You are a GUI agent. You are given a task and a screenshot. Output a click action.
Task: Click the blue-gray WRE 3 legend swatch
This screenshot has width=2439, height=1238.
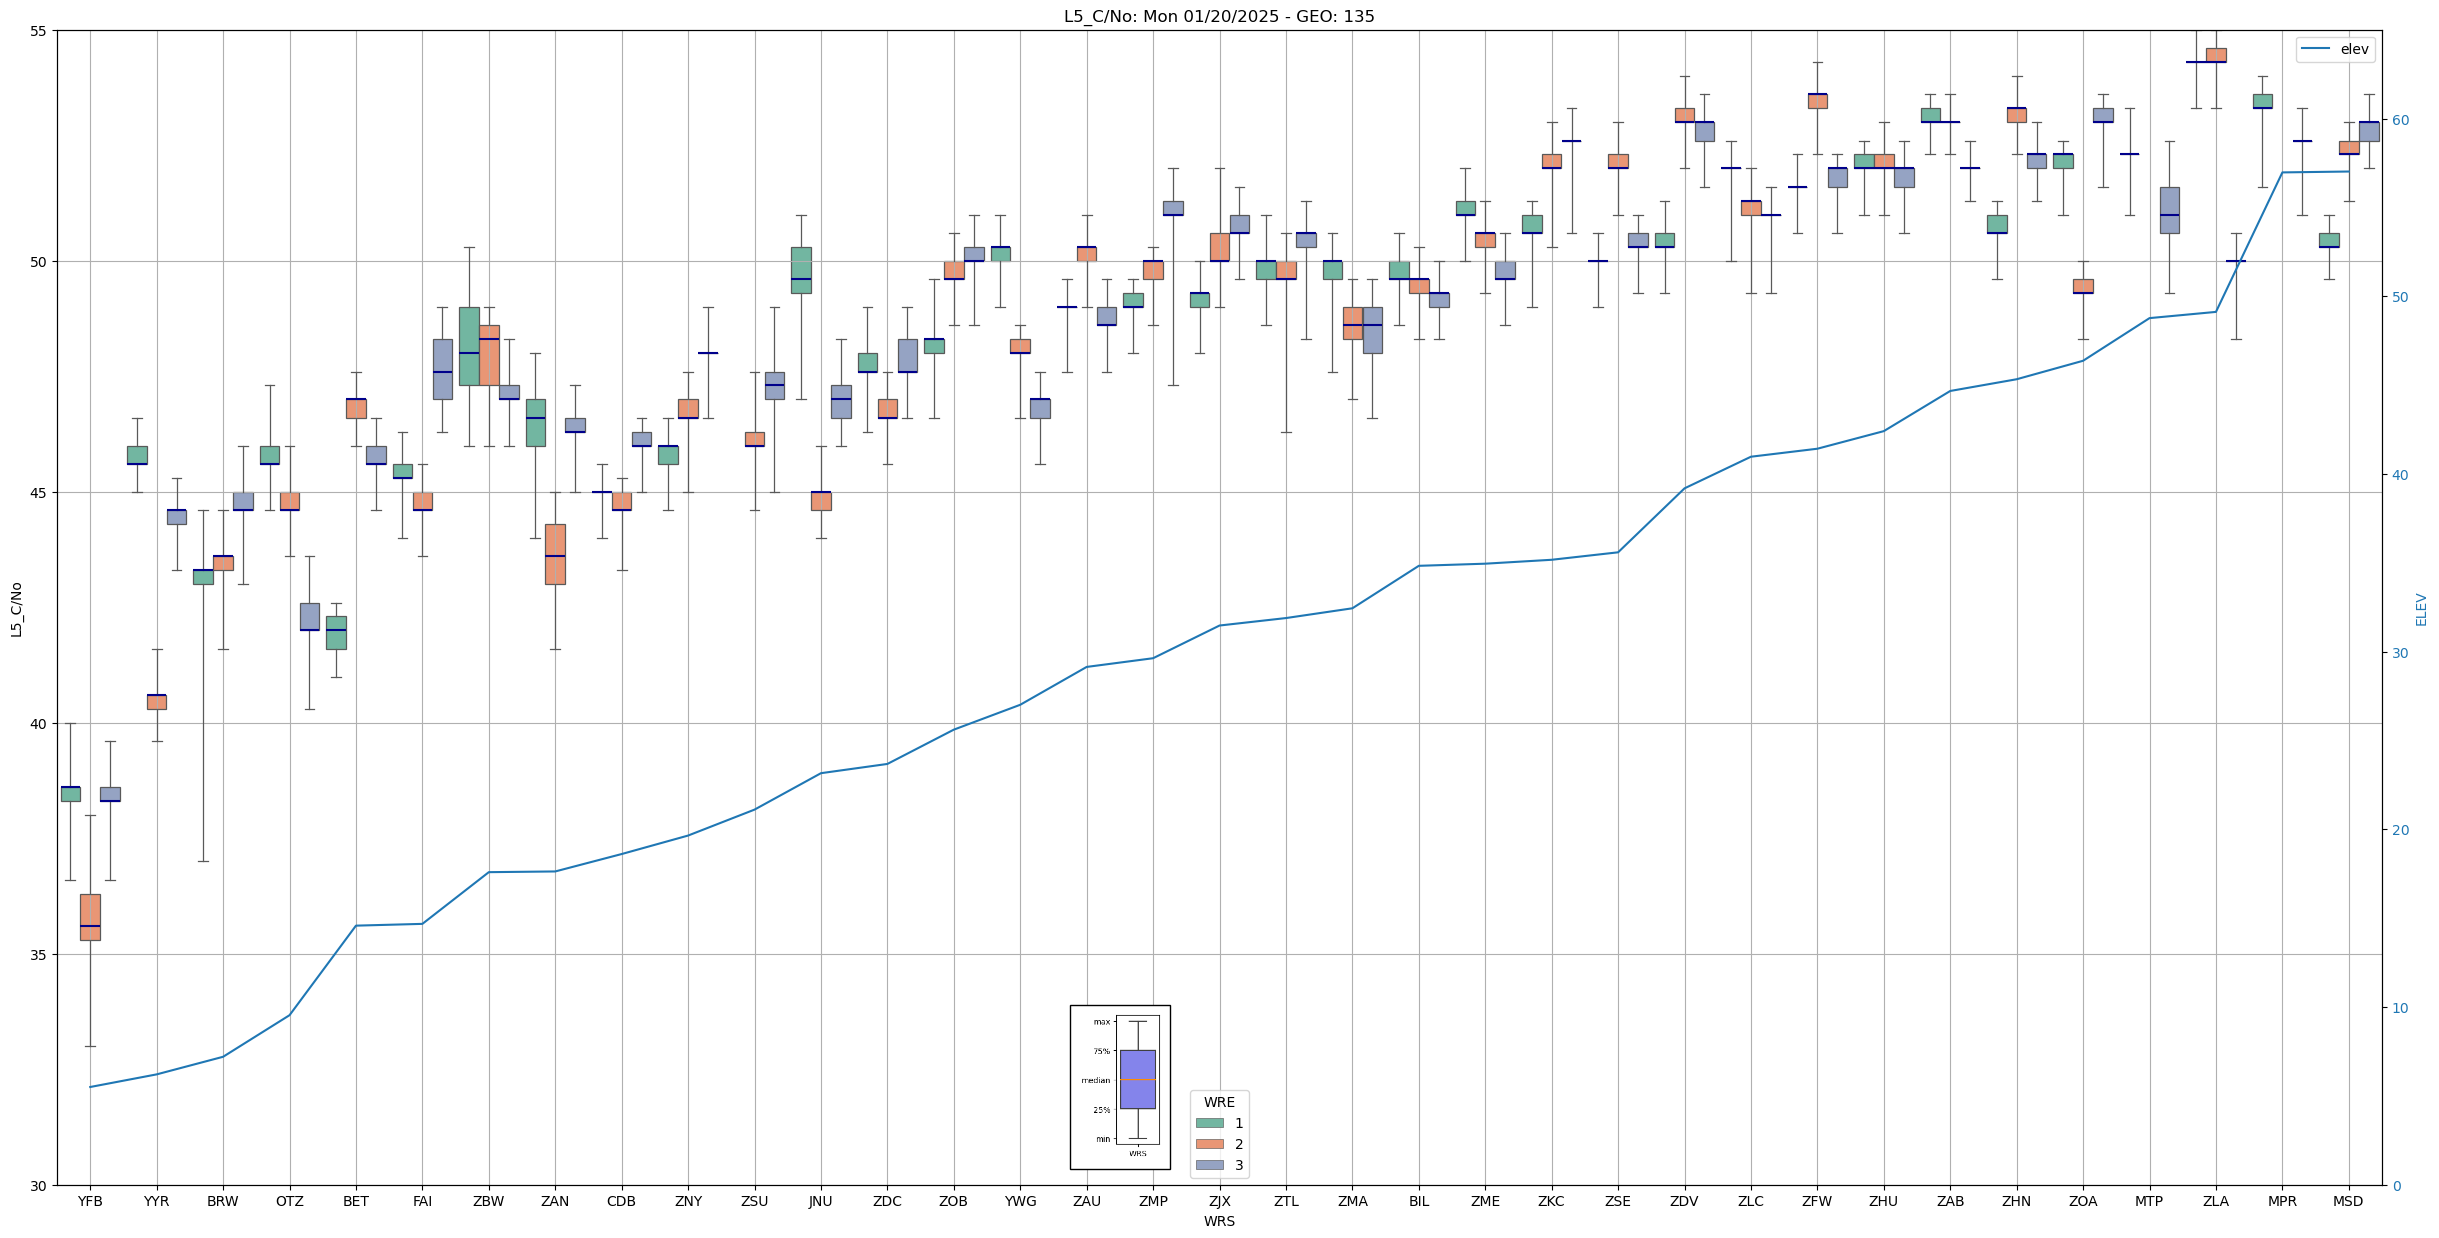pyautogui.click(x=1209, y=1165)
